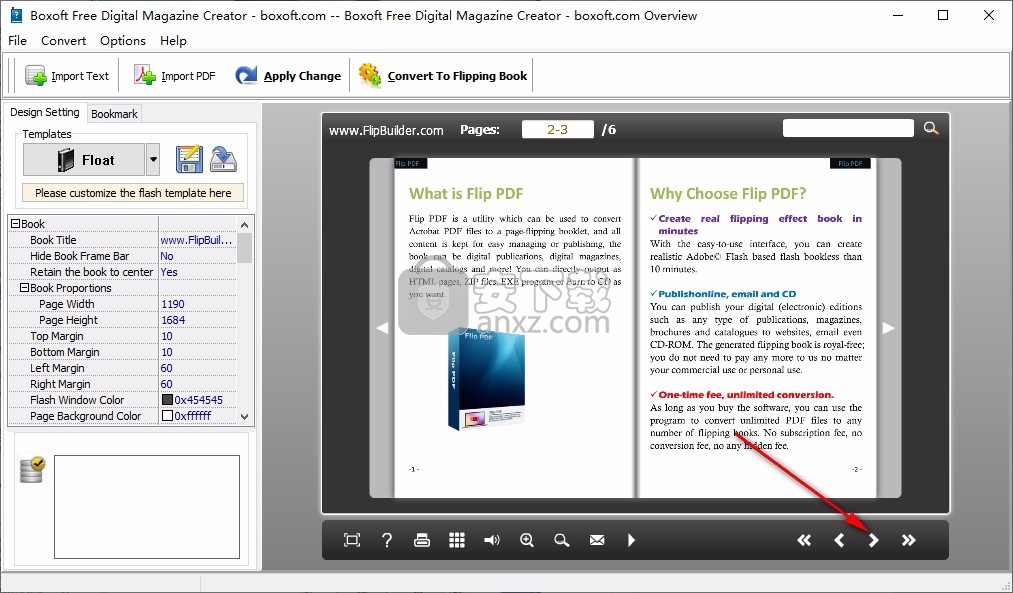Viewport: 1013px width, 593px height.
Task: Click the empty preview box in left panel
Action: [x=147, y=506]
